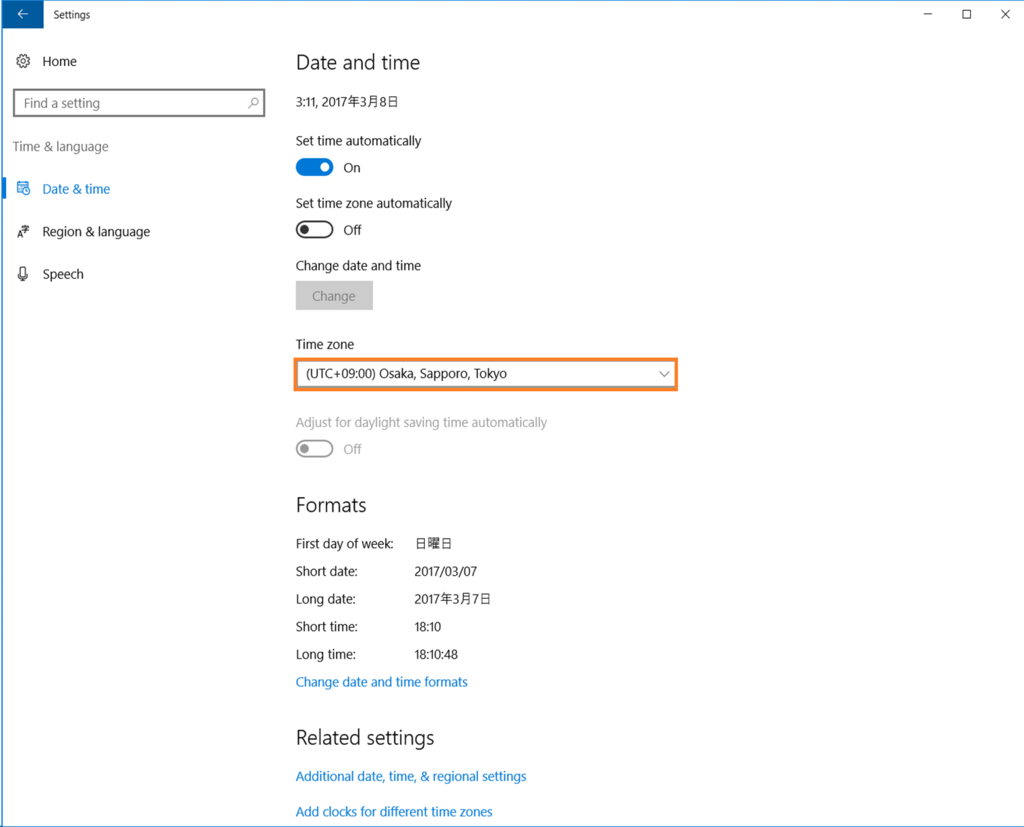
Task: Click the back arrow in title bar
Action: [x=23, y=14]
